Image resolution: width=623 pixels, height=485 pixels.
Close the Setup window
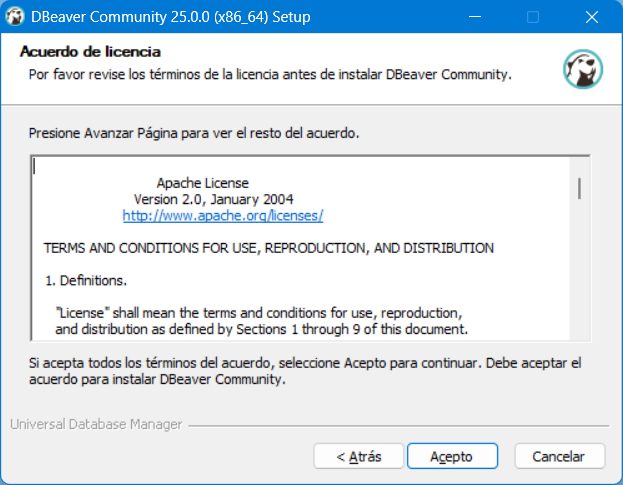coord(592,17)
